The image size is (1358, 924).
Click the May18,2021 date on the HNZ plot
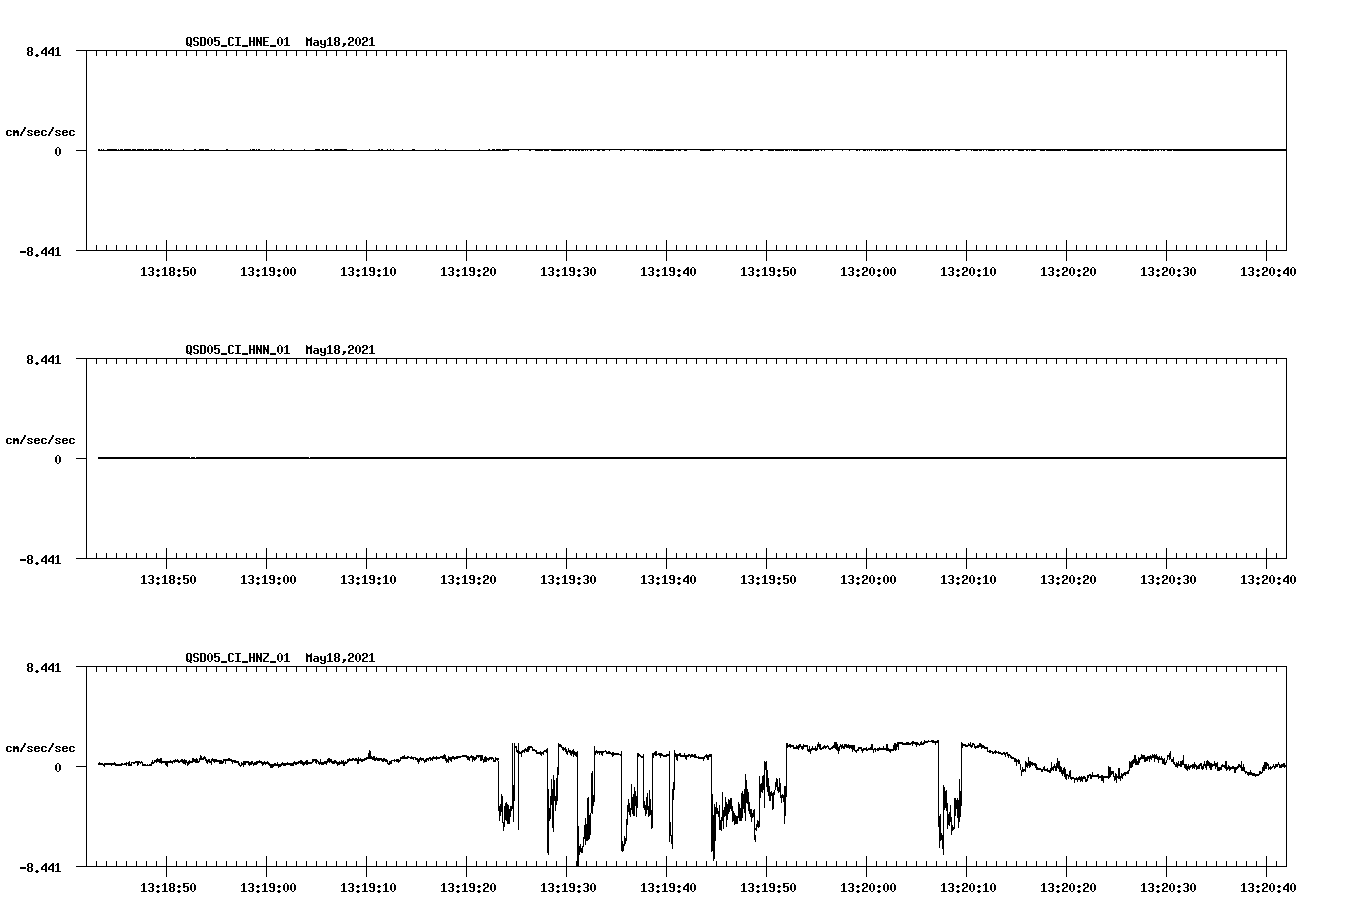tap(340, 658)
